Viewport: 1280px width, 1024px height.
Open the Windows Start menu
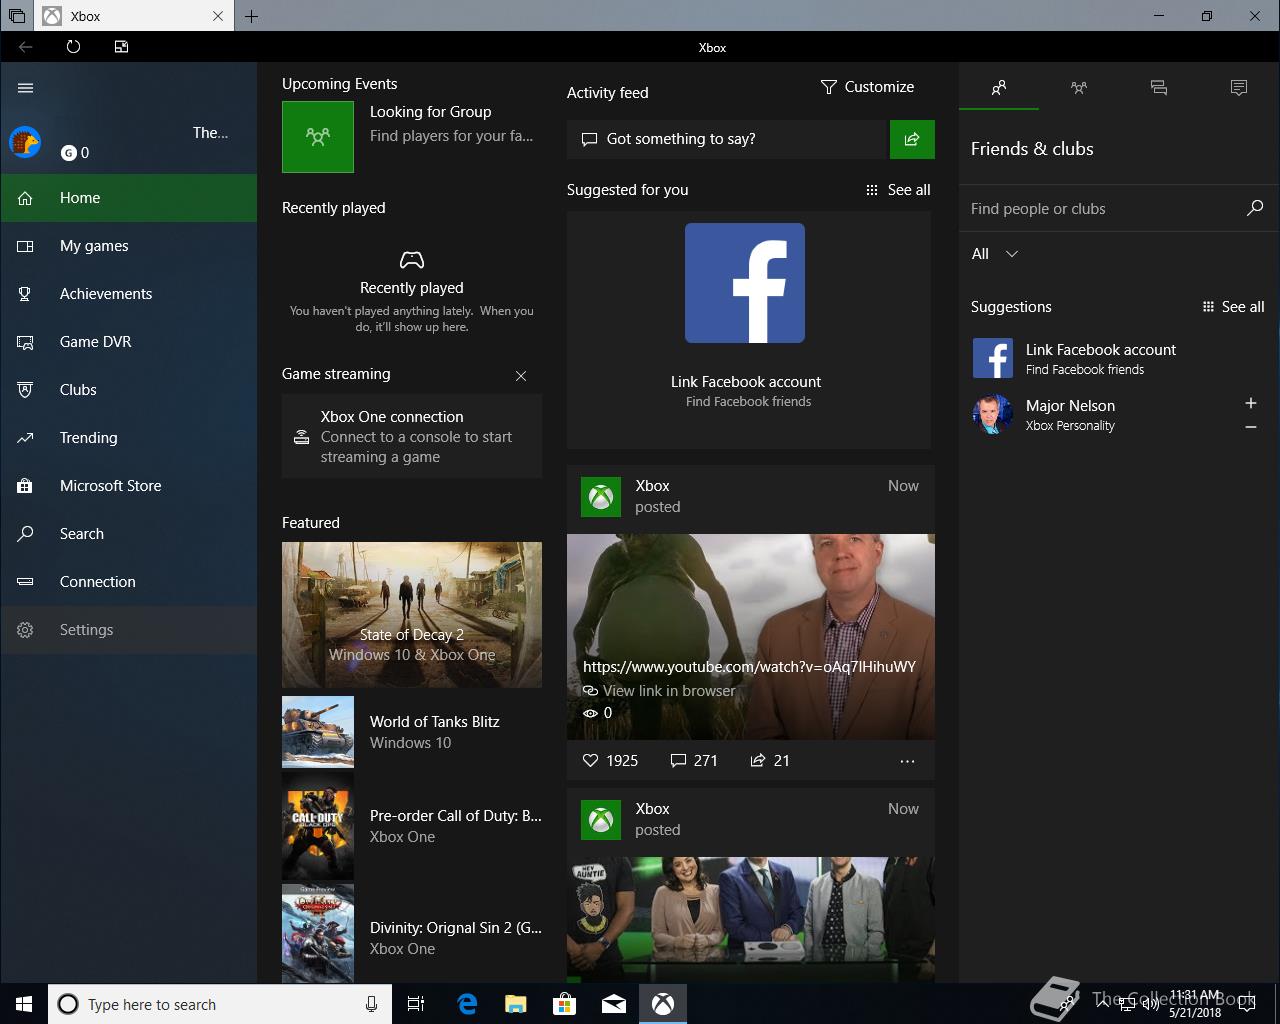(24, 1004)
